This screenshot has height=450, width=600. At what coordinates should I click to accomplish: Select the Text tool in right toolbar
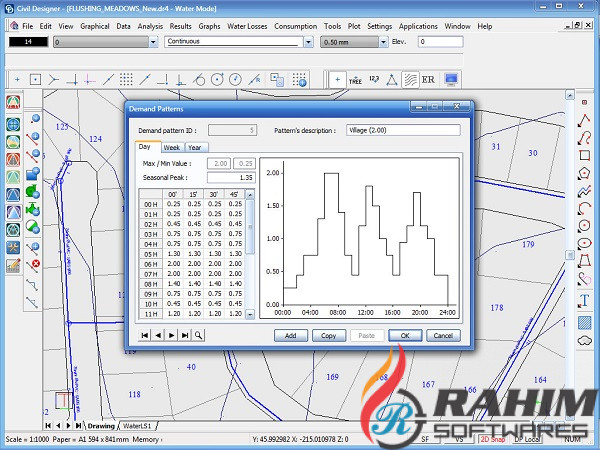[x=584, y=300]
